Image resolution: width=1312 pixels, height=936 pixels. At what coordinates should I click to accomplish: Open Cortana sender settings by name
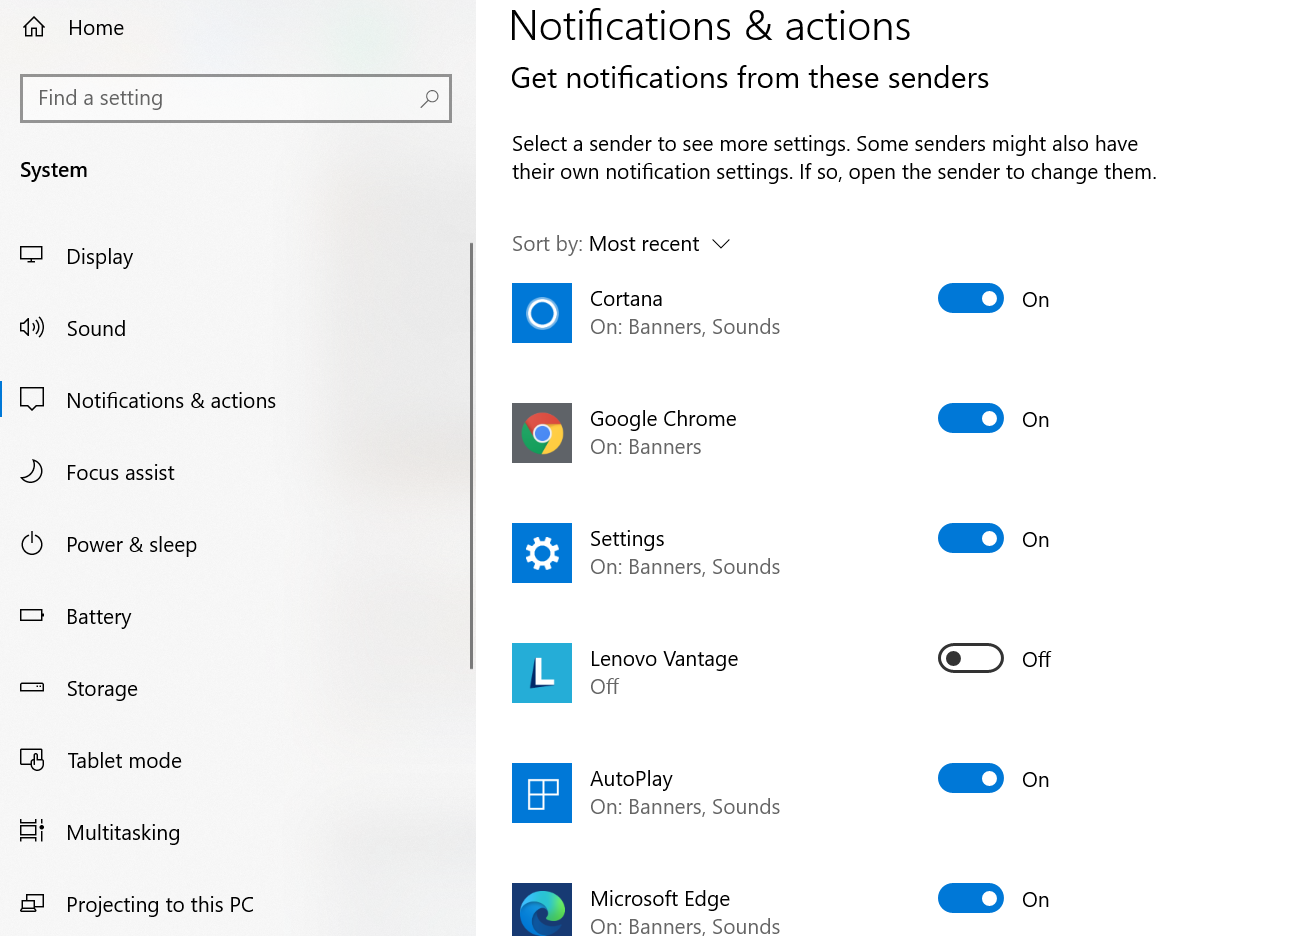tap(626, 299)
